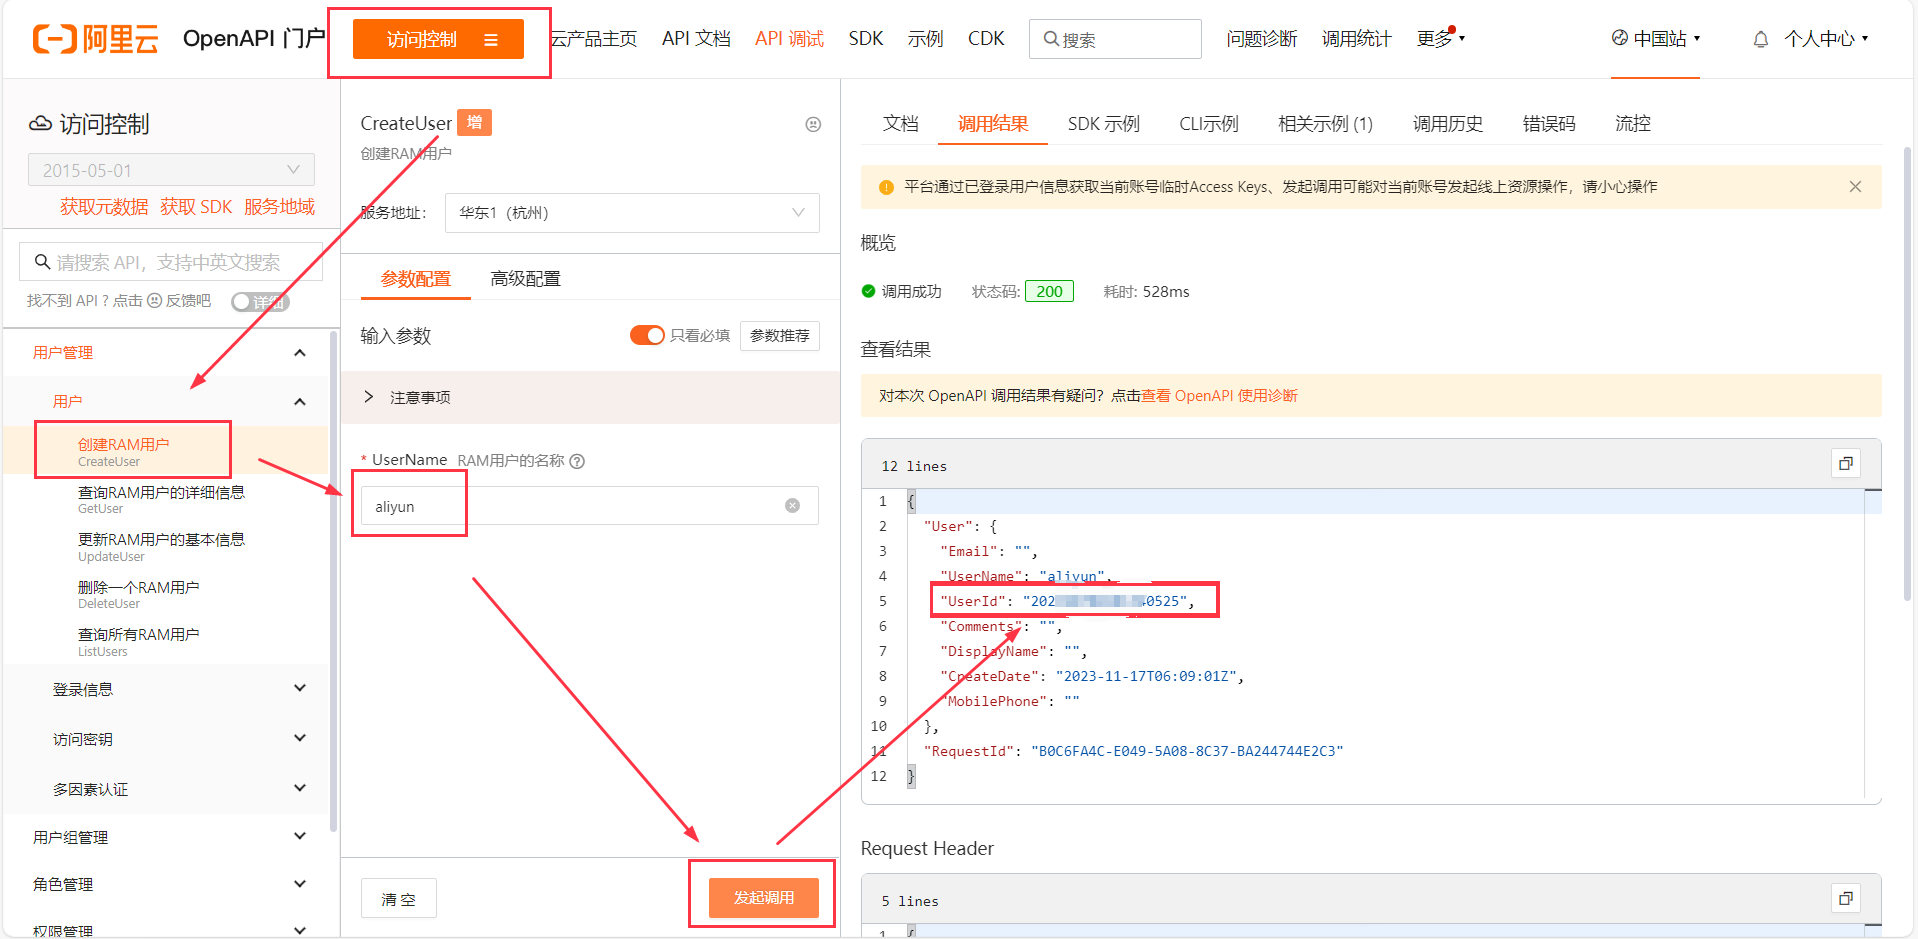Toggle the 只看必填 switch
Viewport: 1918px width, 939px height.
pos(647,335)
